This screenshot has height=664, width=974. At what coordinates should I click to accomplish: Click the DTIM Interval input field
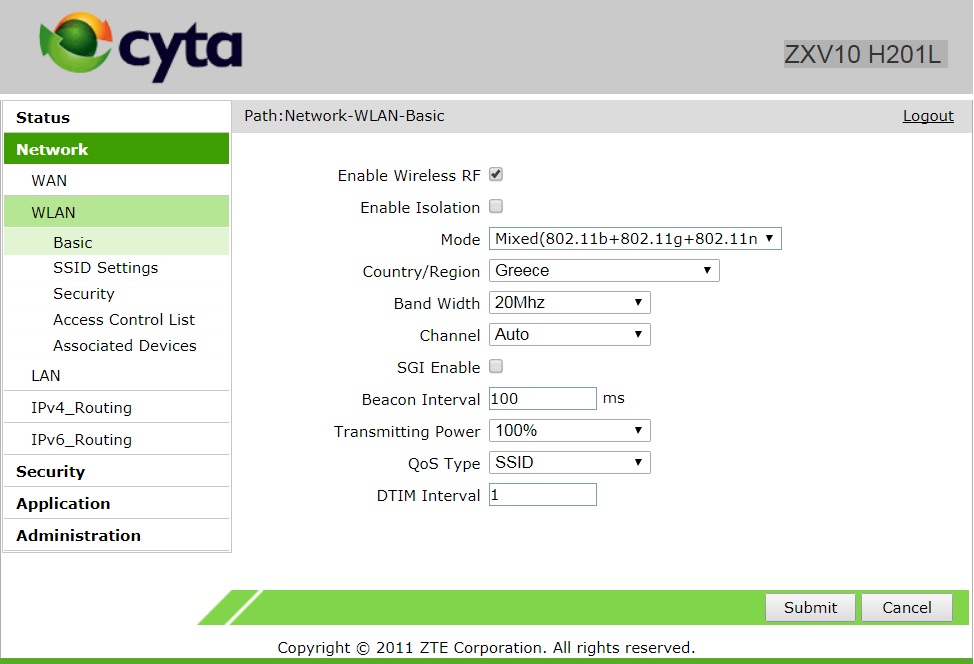click(542, 495)
